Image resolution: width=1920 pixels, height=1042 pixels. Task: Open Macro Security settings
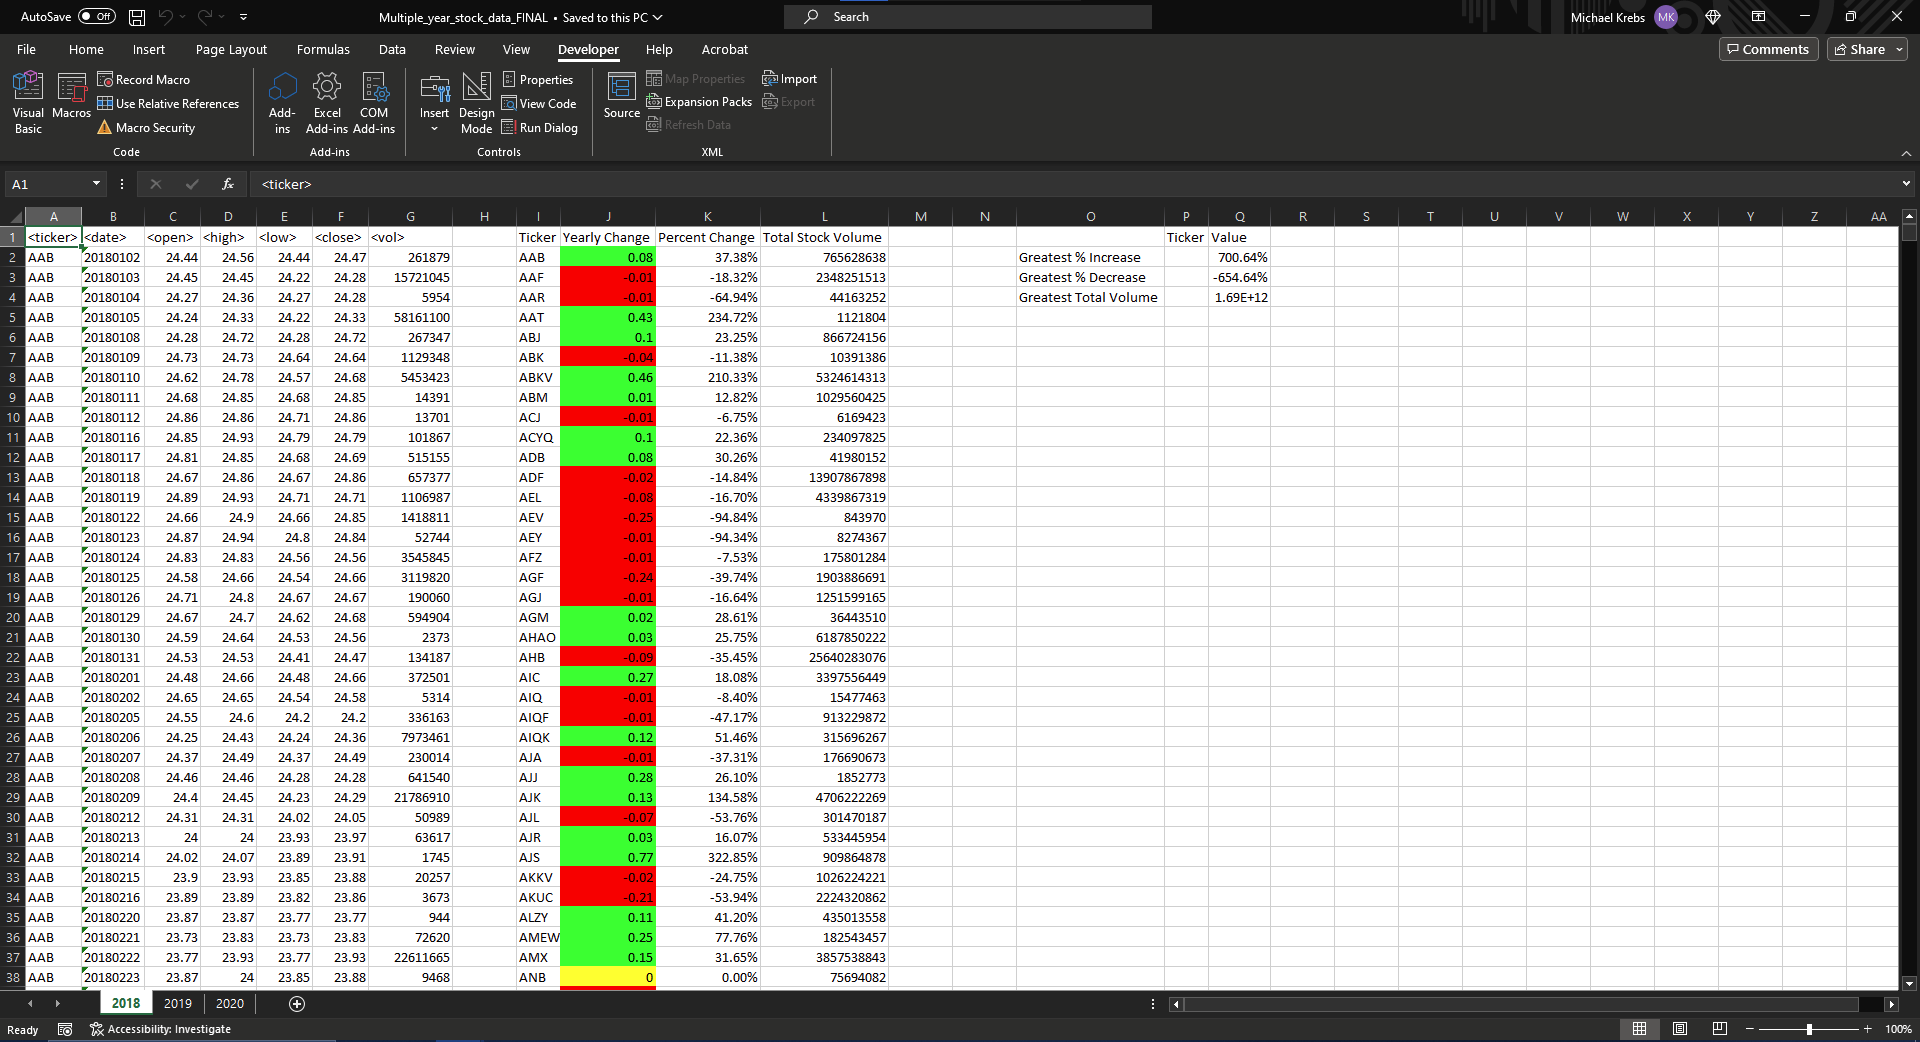point(146,127)
